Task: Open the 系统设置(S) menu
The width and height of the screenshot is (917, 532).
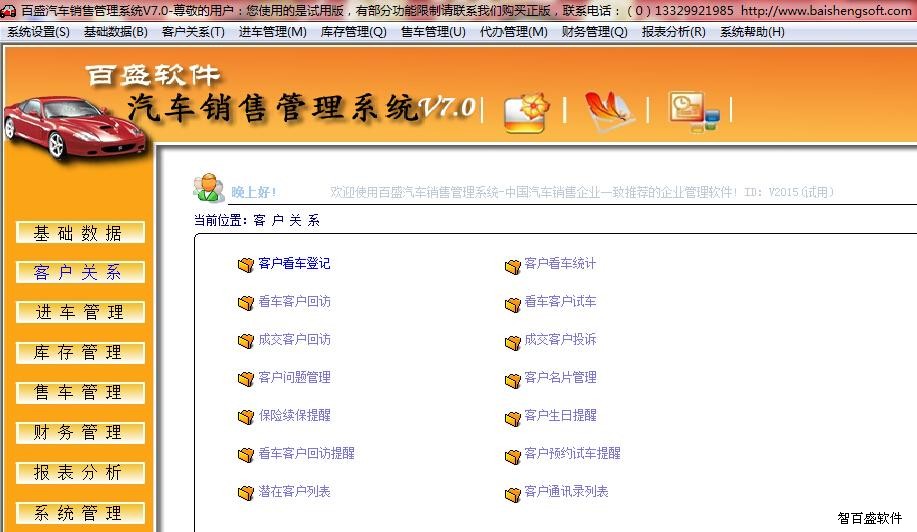Action: [x=38, y=32]
